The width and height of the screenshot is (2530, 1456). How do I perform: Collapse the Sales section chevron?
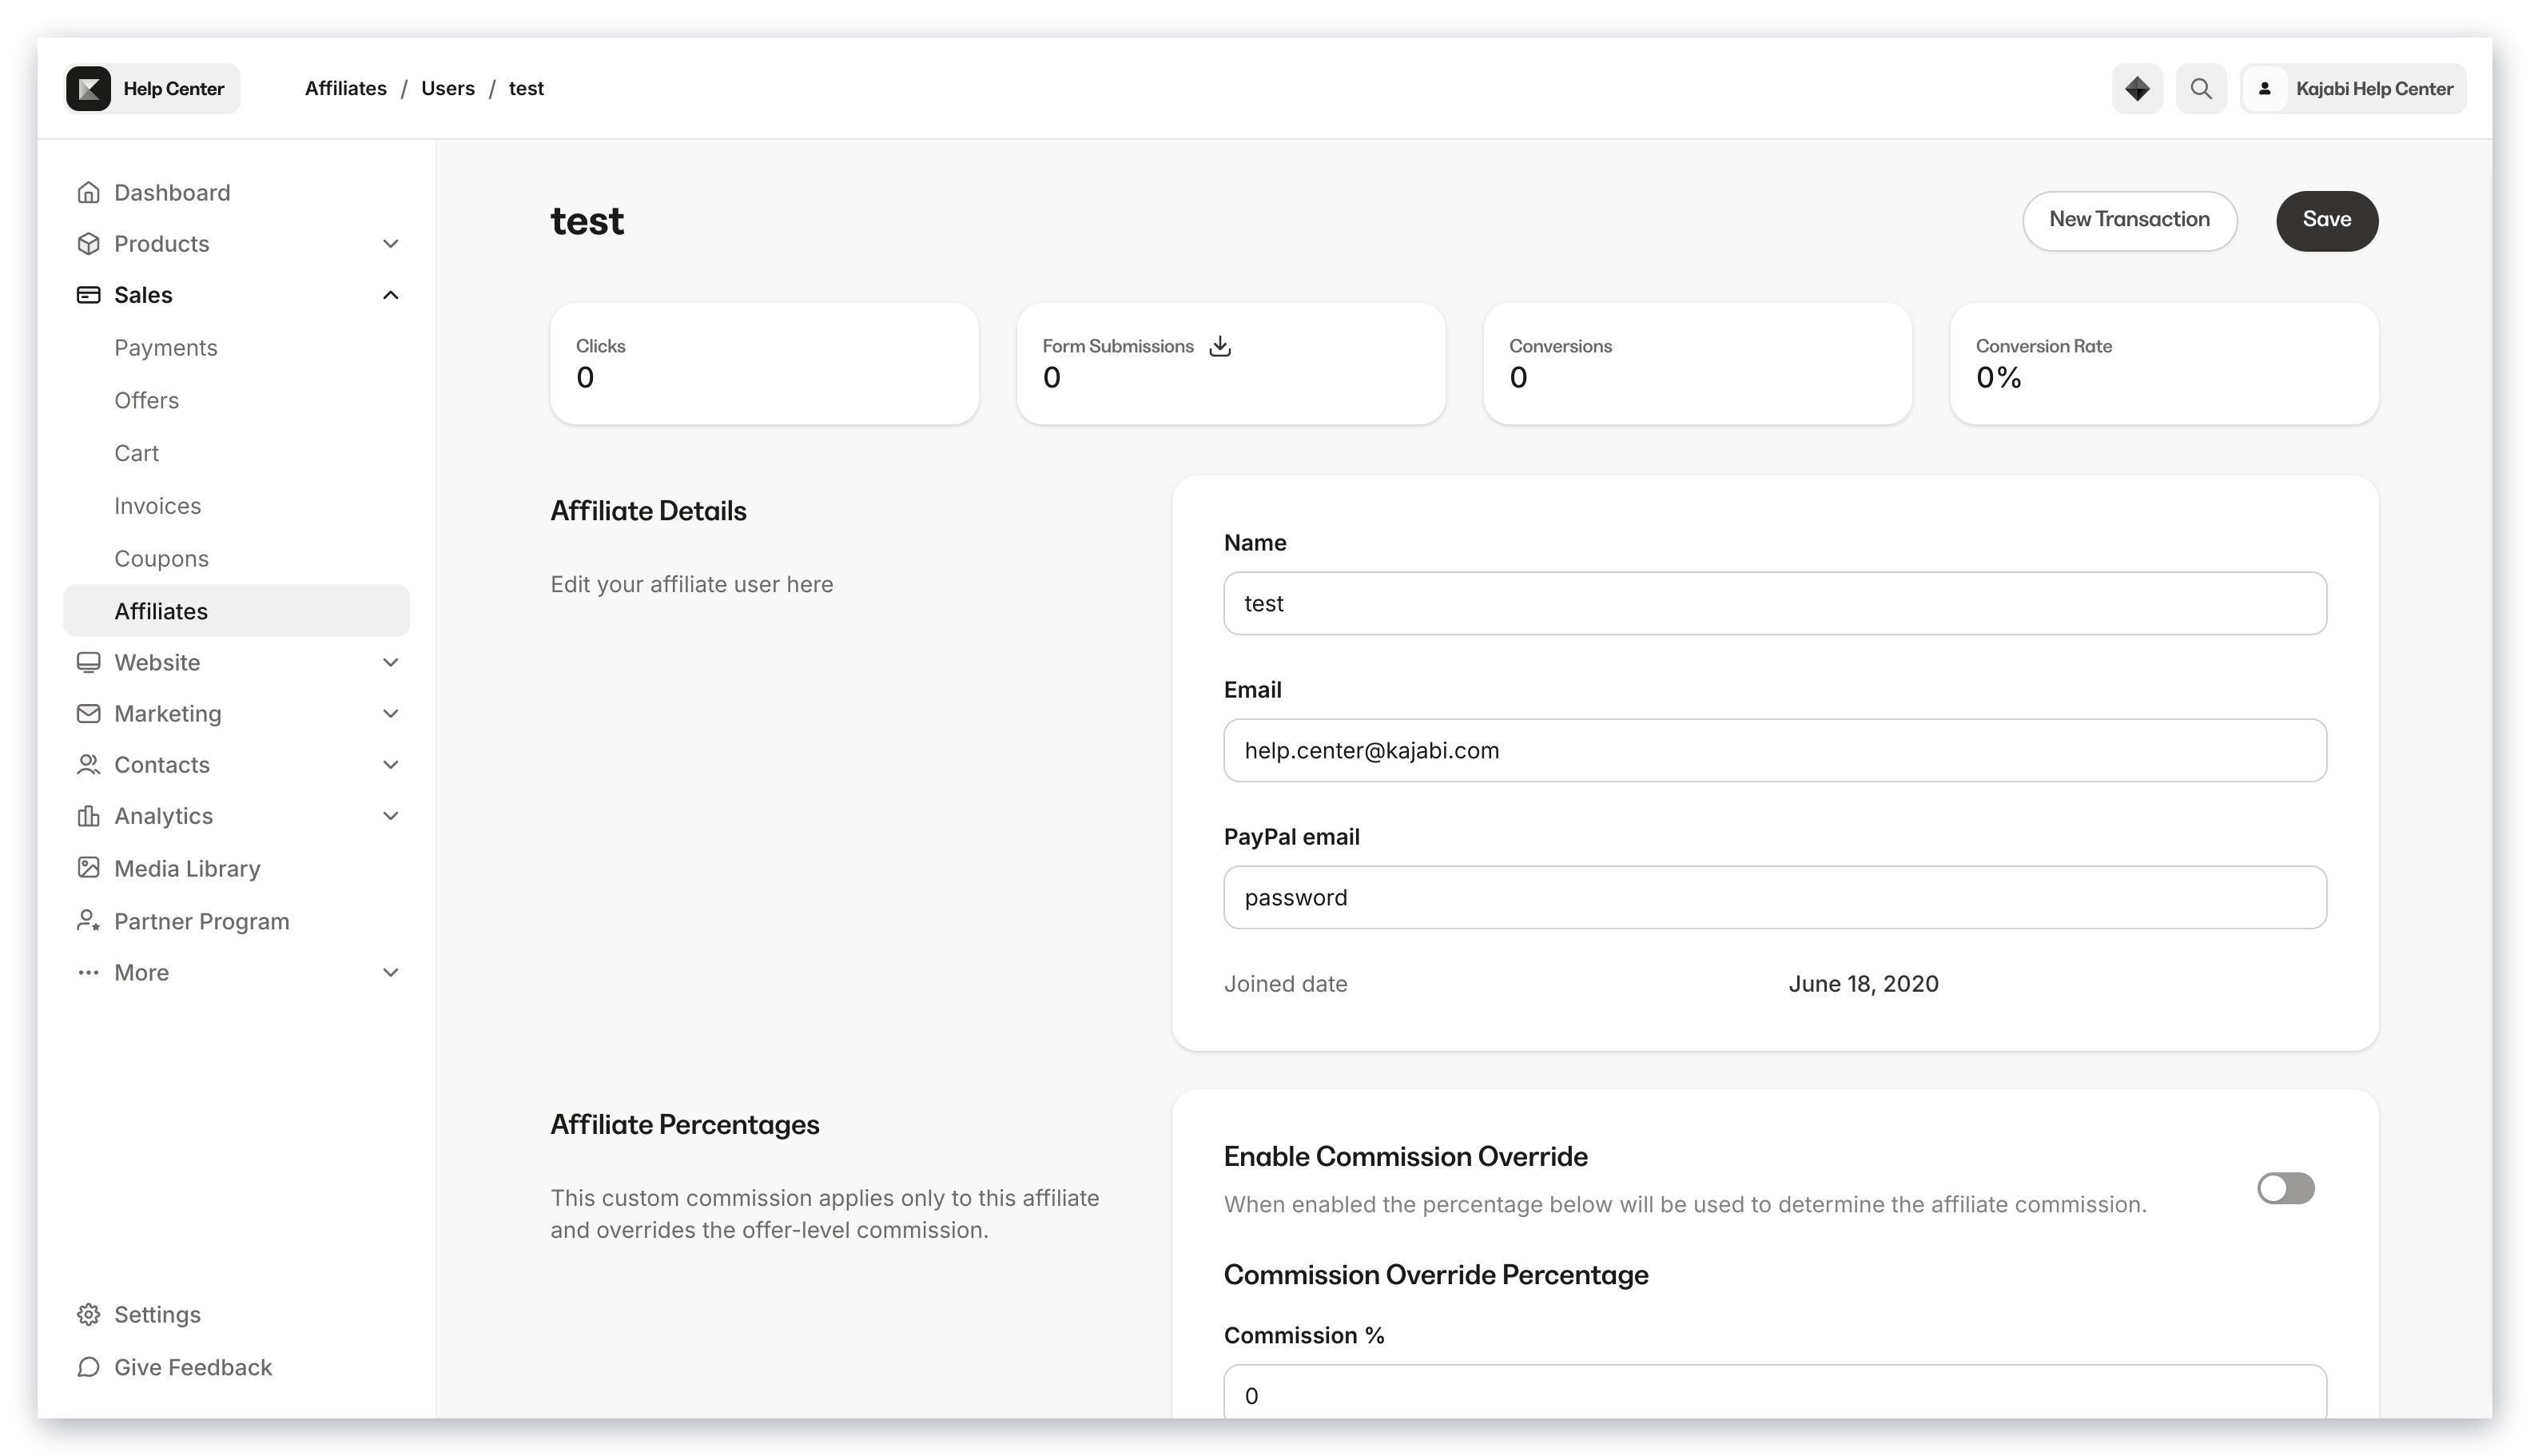point(391,294)
